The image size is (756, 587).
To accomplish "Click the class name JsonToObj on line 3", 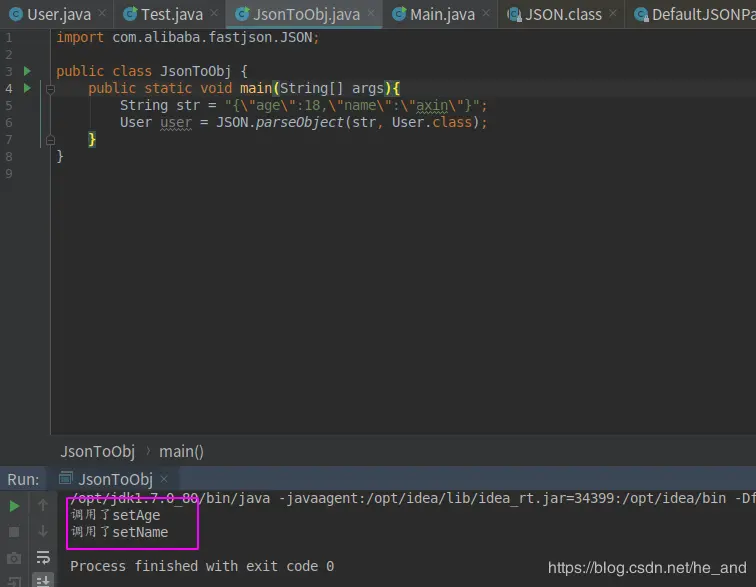I will point(195,71).
